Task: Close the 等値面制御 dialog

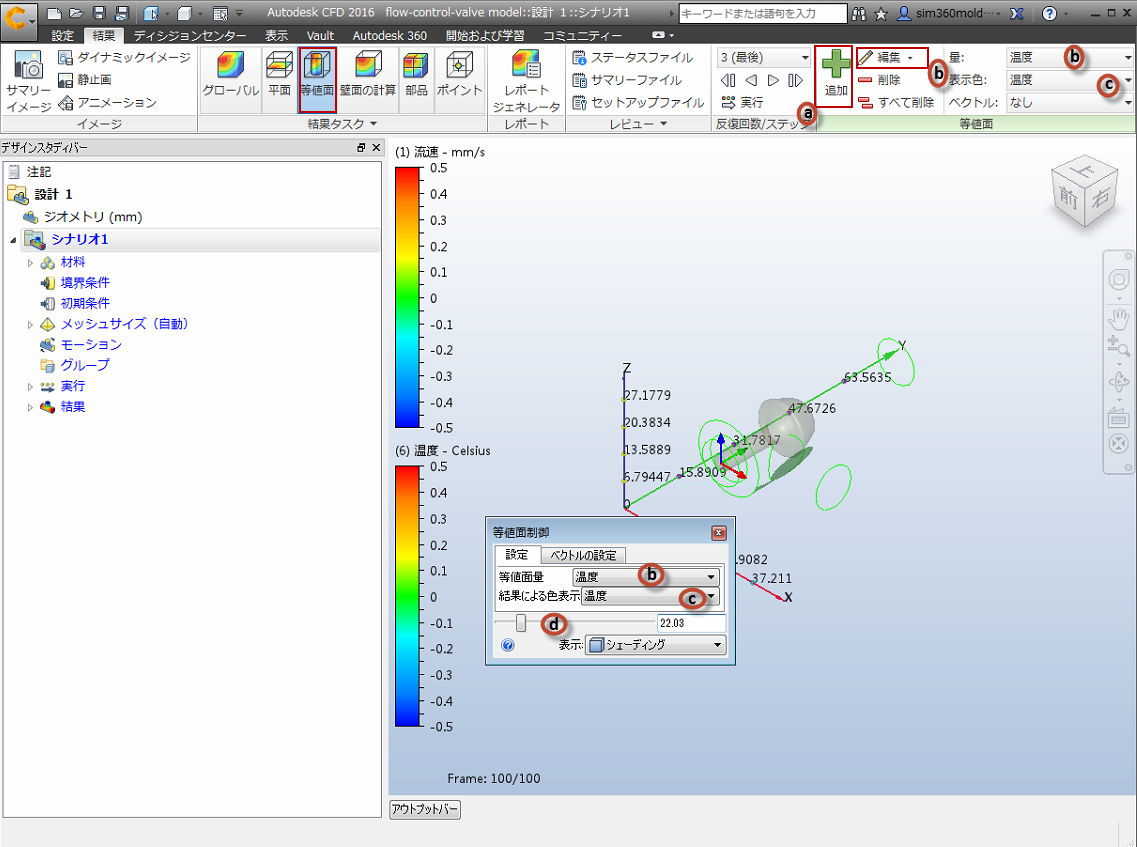Action: coord(719,533)
